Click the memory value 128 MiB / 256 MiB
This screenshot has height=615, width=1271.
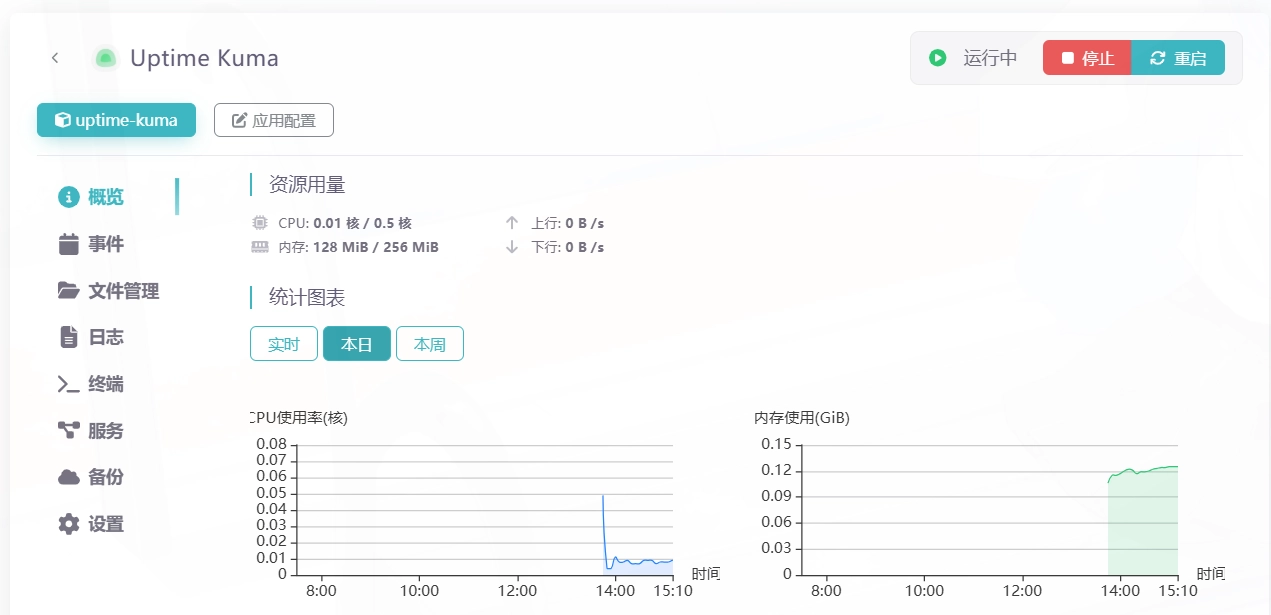376,247
